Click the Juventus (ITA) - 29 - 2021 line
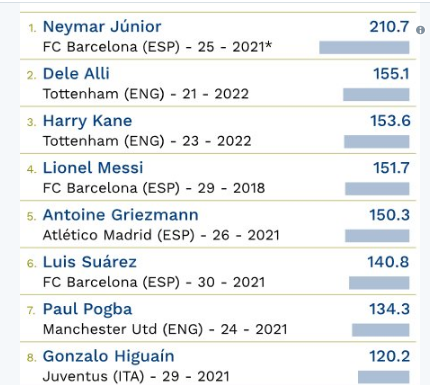This screenshot has width=430, height=385. (x=136, y=376)
